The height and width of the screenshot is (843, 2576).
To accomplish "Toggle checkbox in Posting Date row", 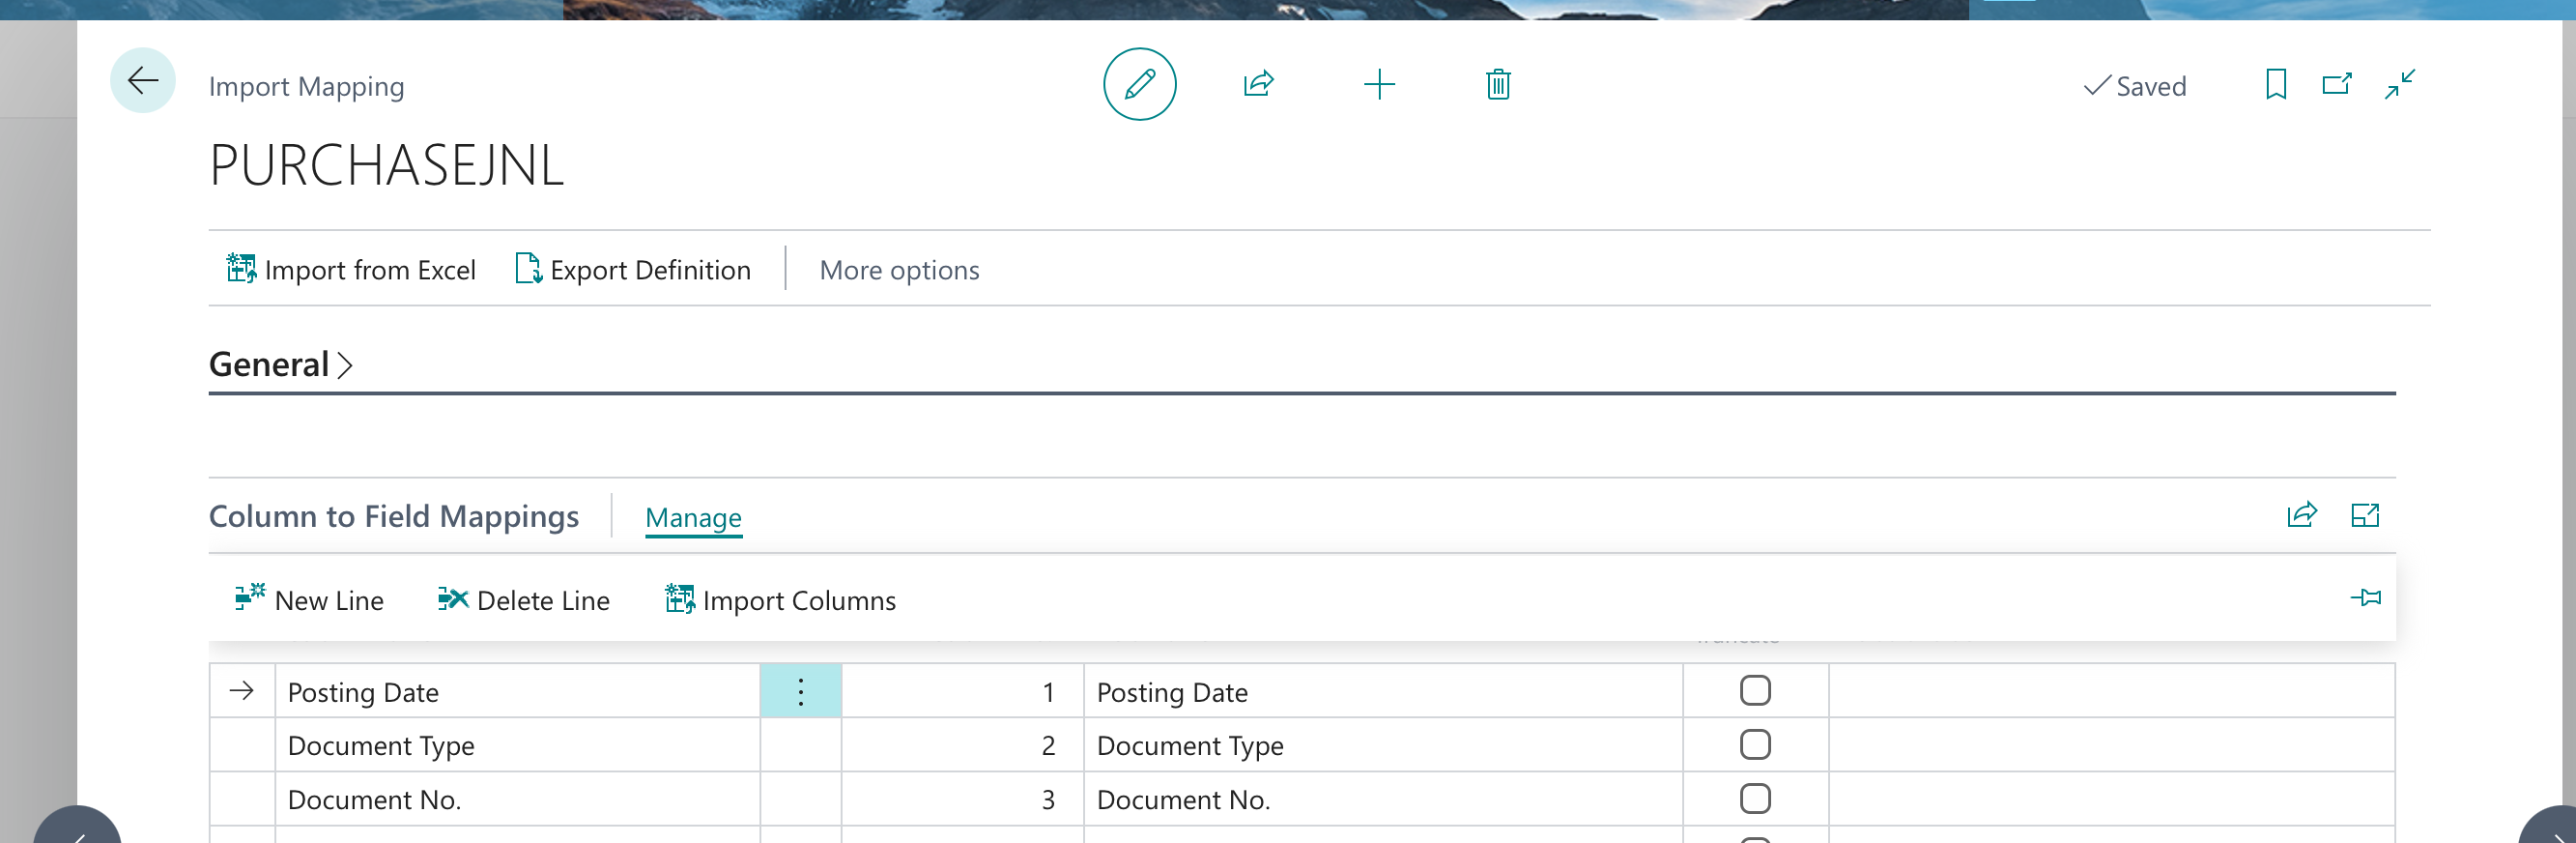I will click(1755, 691).
